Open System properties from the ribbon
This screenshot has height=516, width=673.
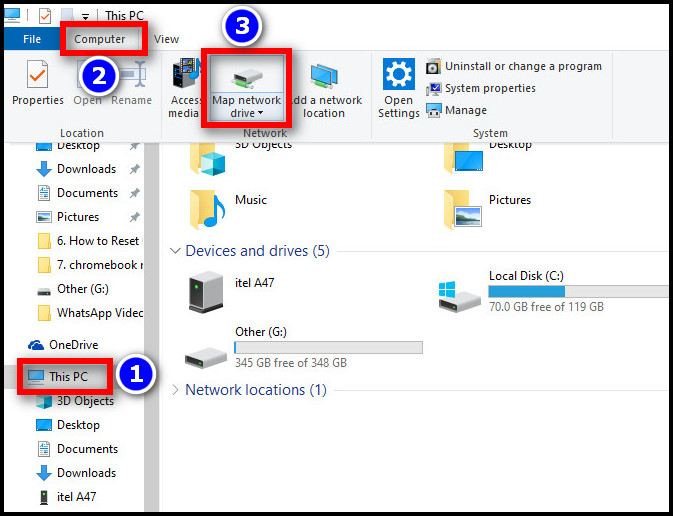coord(481,88)
